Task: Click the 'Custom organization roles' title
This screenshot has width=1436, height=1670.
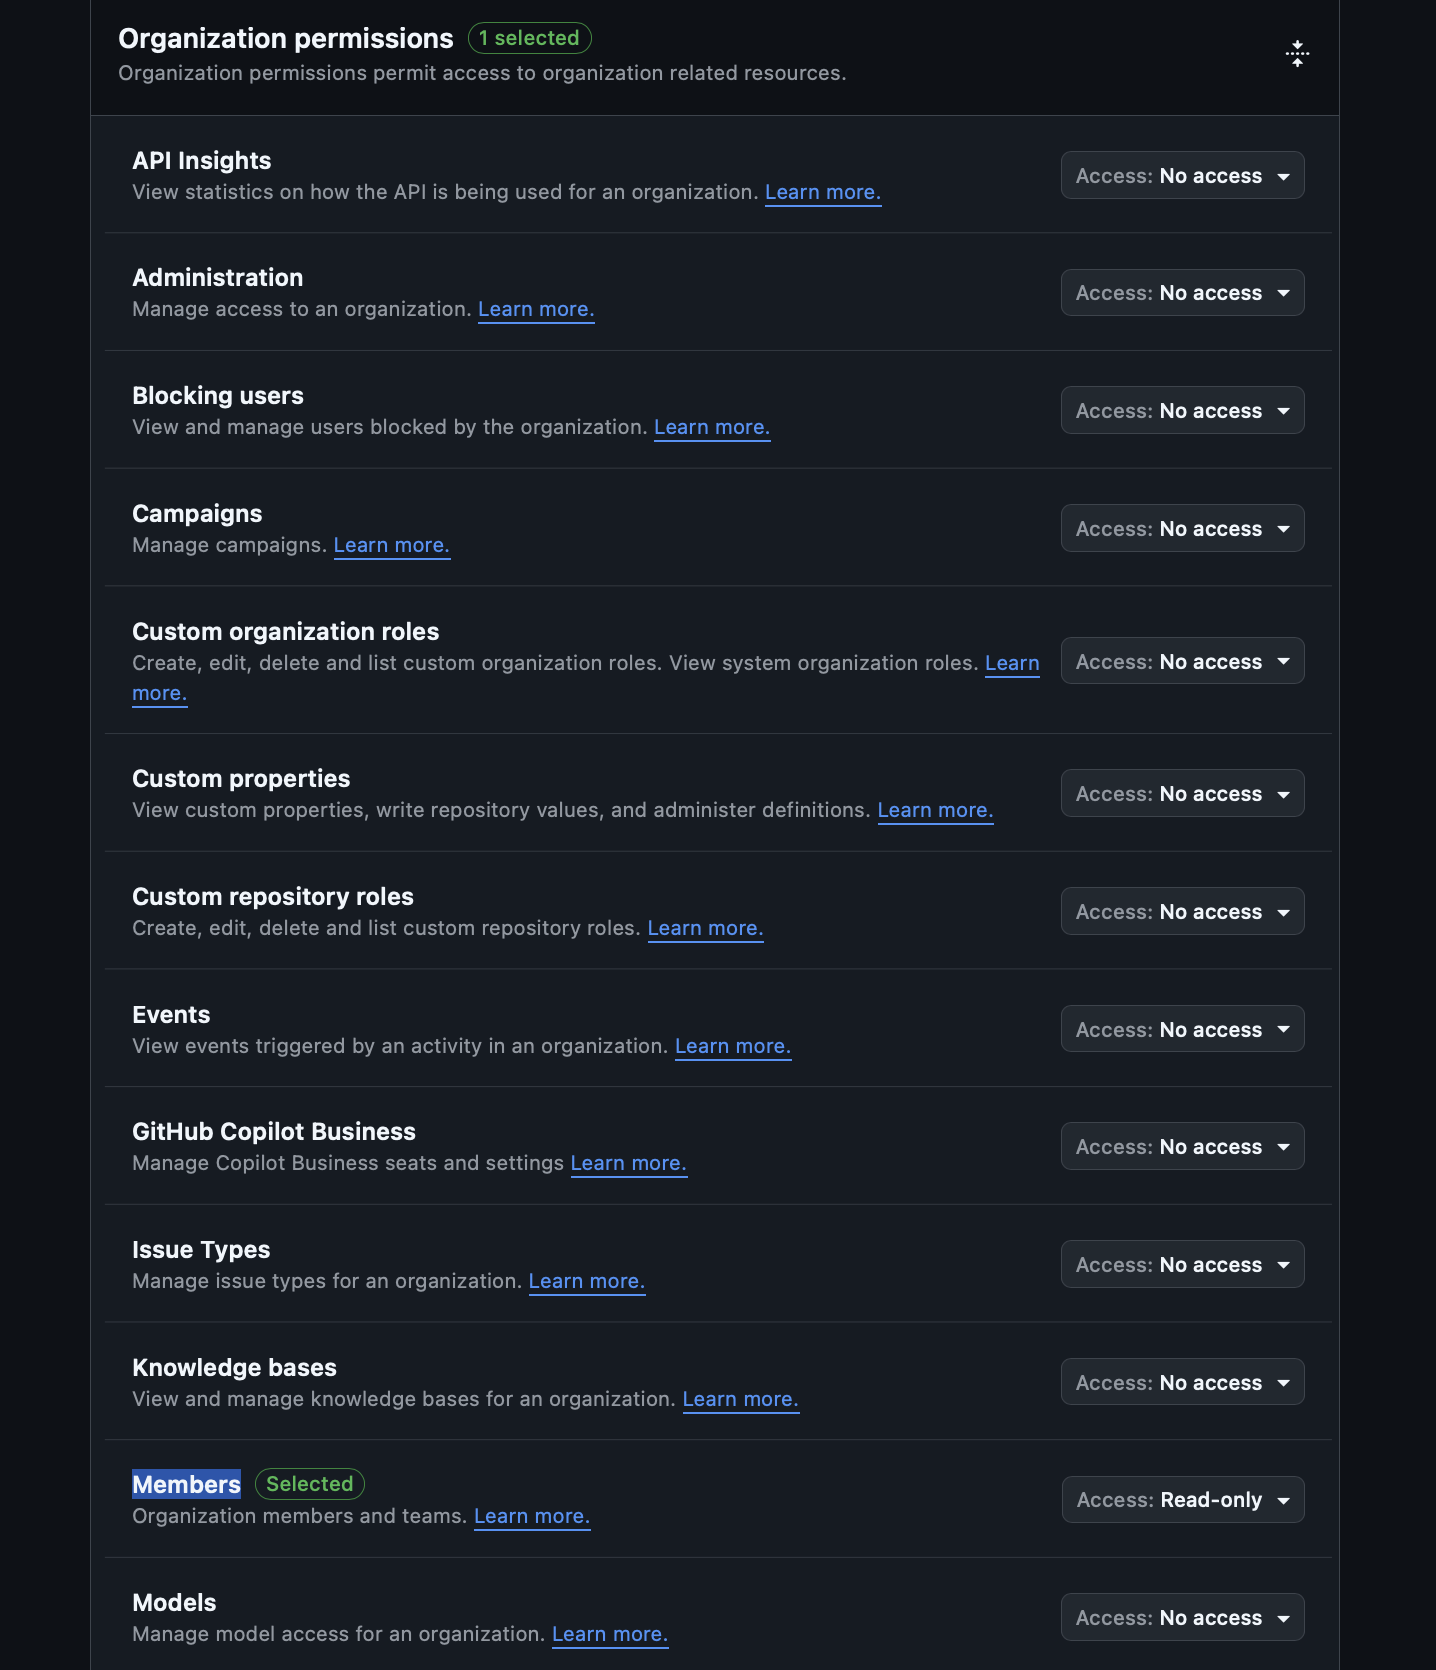Action: [x=286, y=632]
